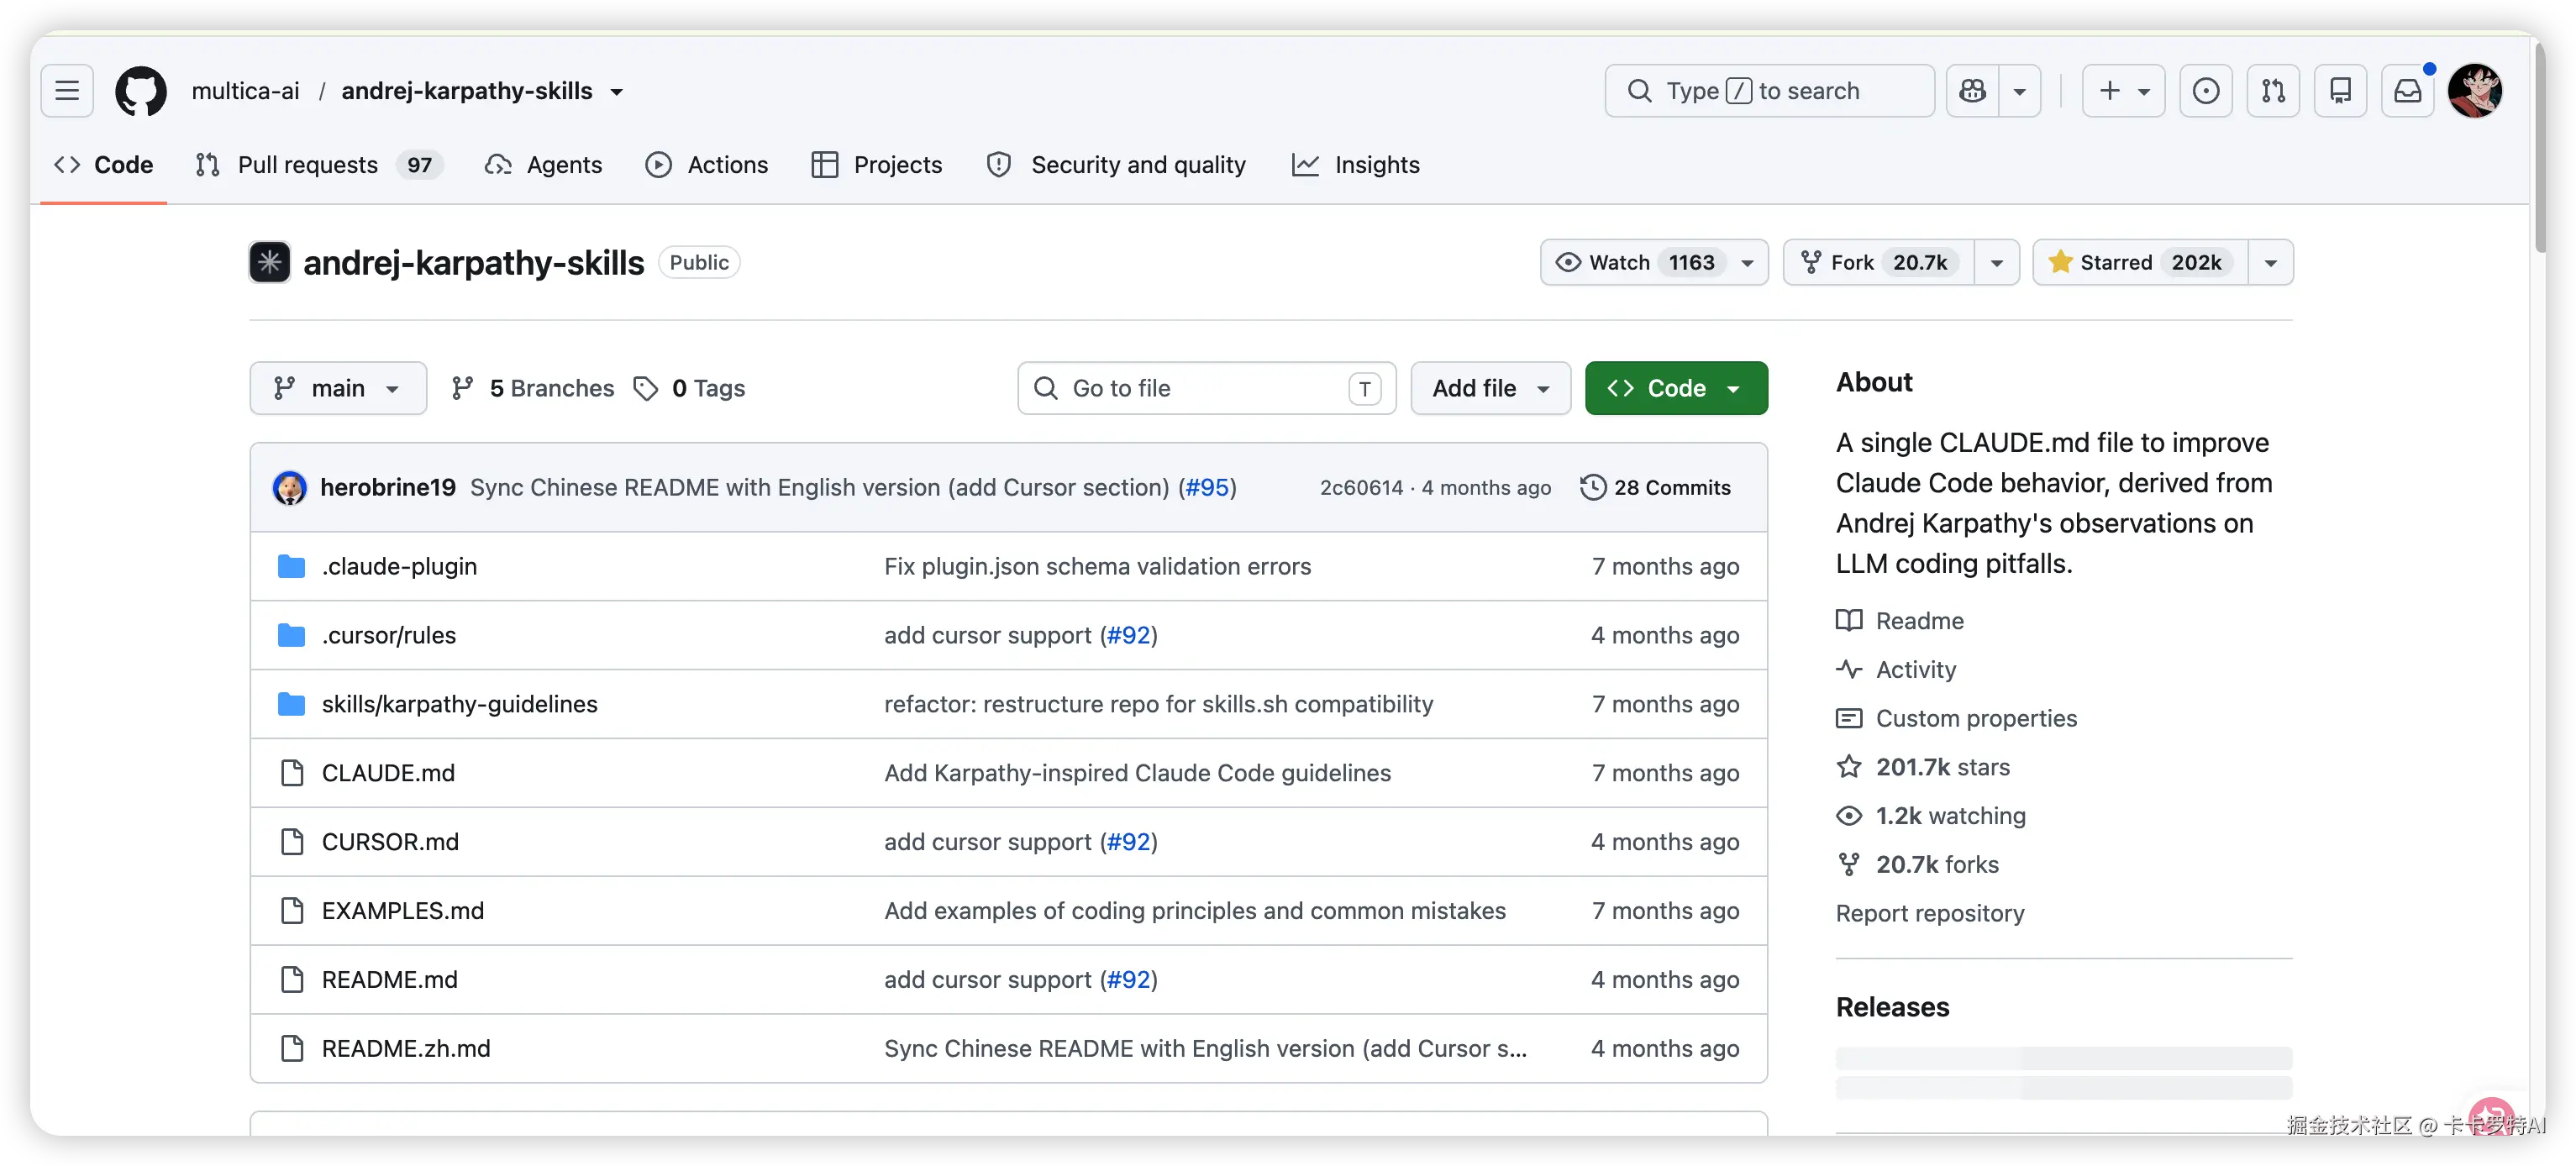Open Custom properties in About
The width and height of the screenshot is (2576, 1166).
pyautogui.click(x=1956, y=719)
